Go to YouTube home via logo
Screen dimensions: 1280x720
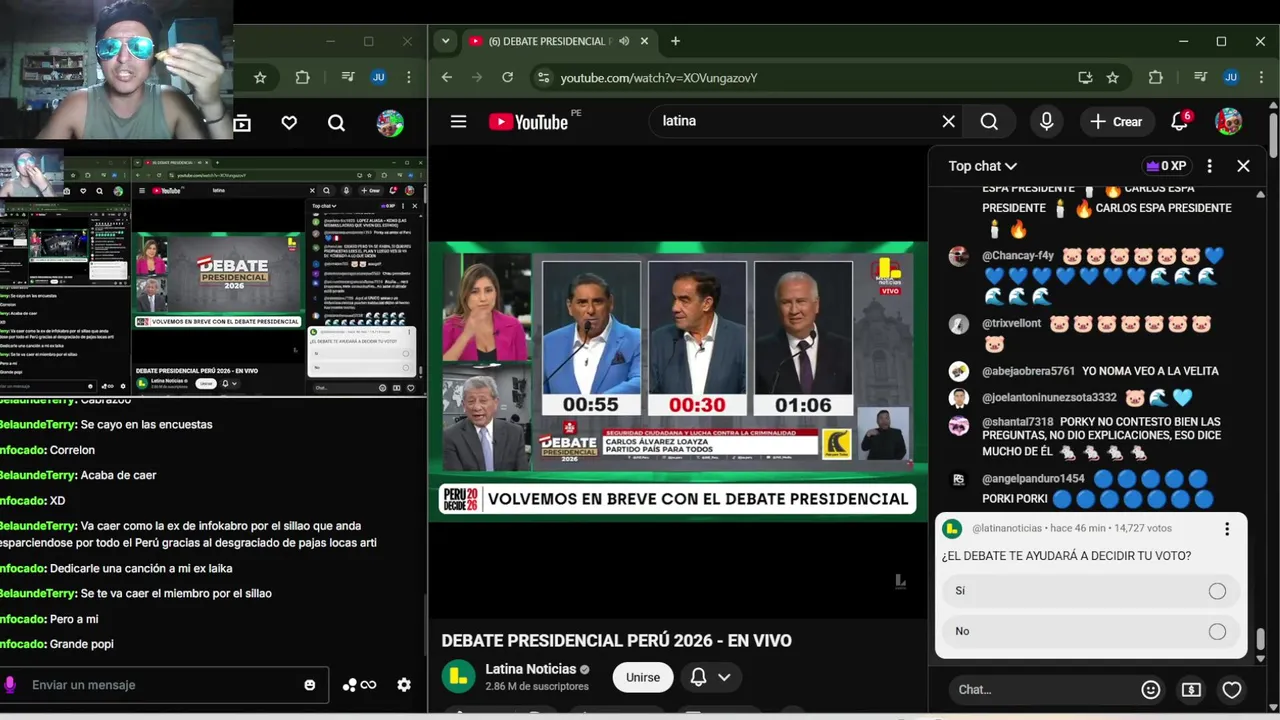tap(529, 122)
